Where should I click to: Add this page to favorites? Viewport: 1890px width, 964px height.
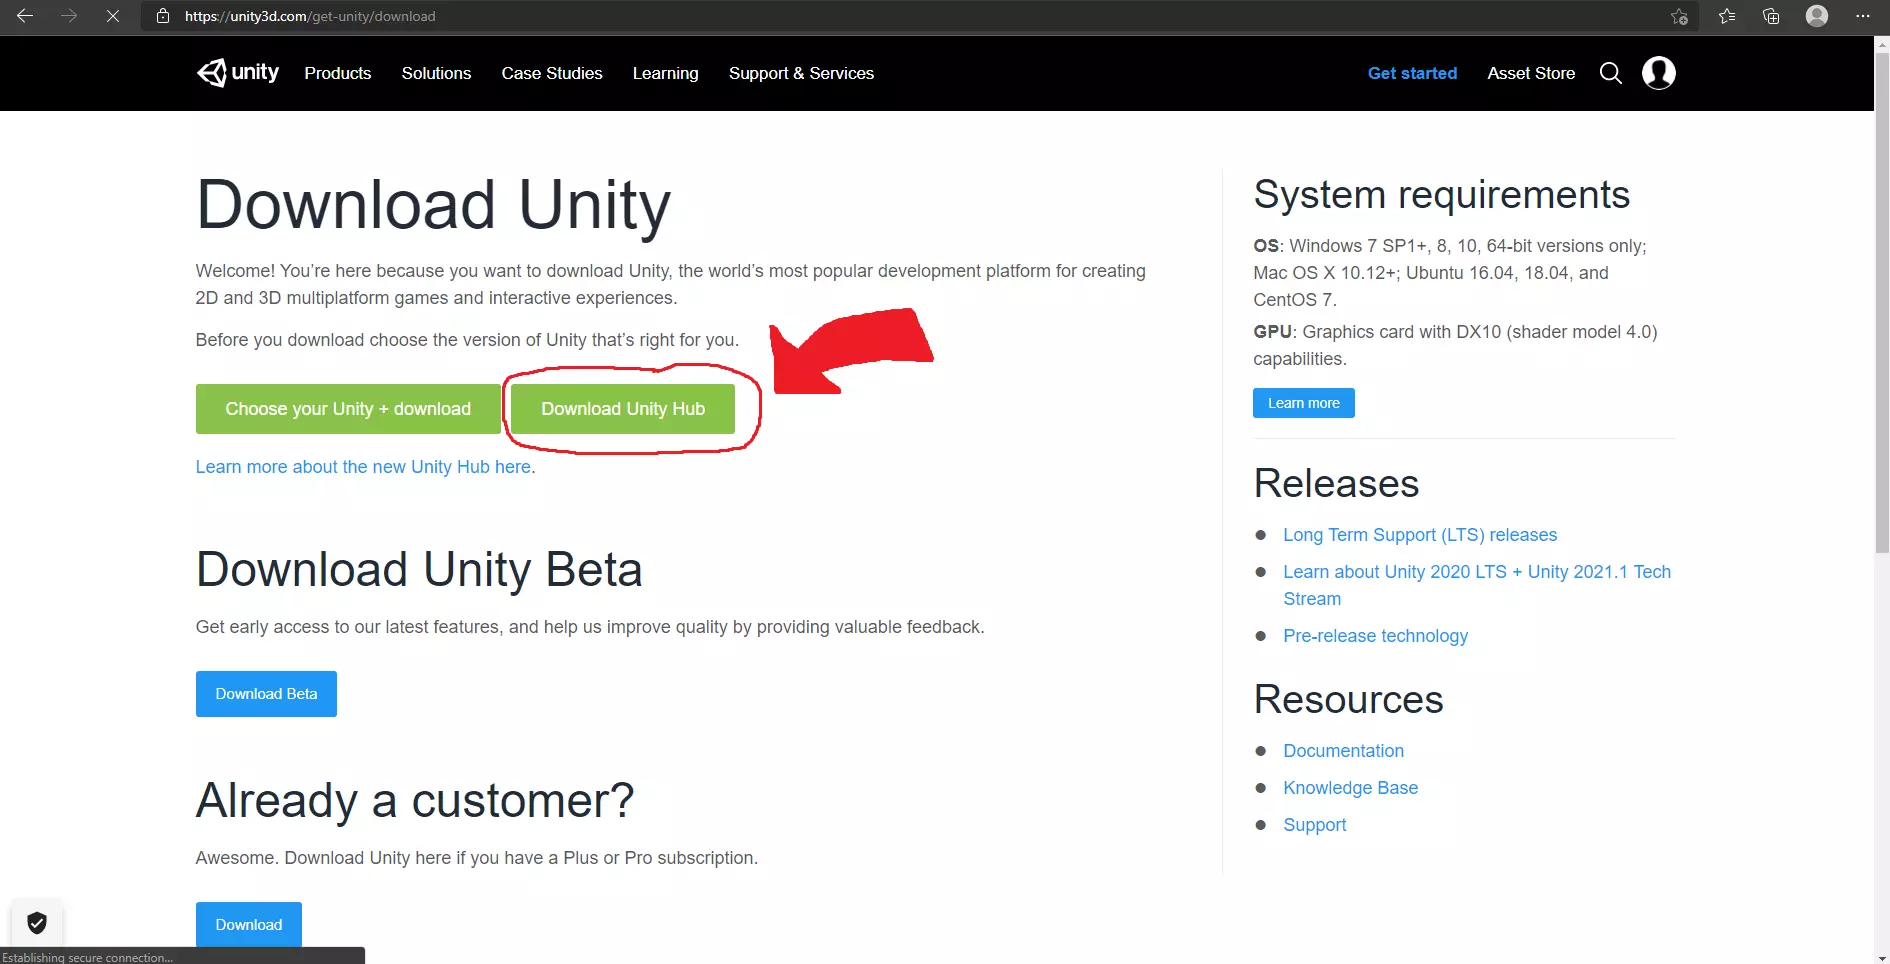pyautogui.click(x=1679, y=16)
